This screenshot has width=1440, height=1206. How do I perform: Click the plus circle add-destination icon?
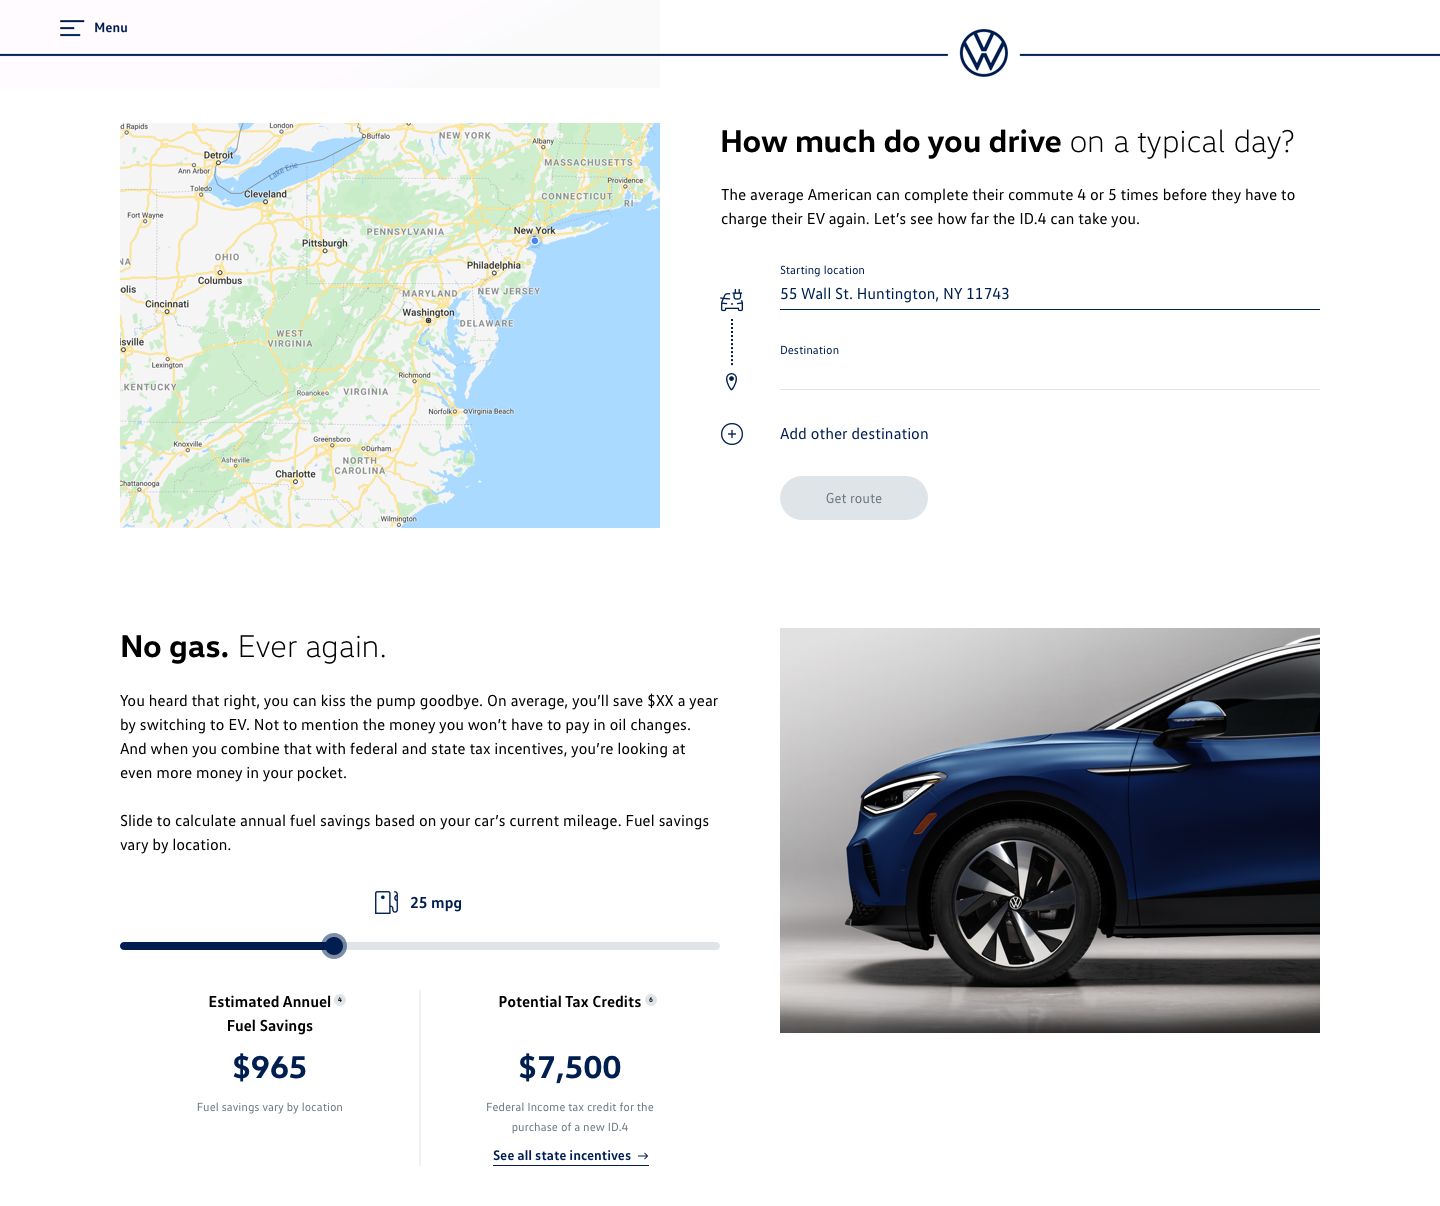click(732, 434)
